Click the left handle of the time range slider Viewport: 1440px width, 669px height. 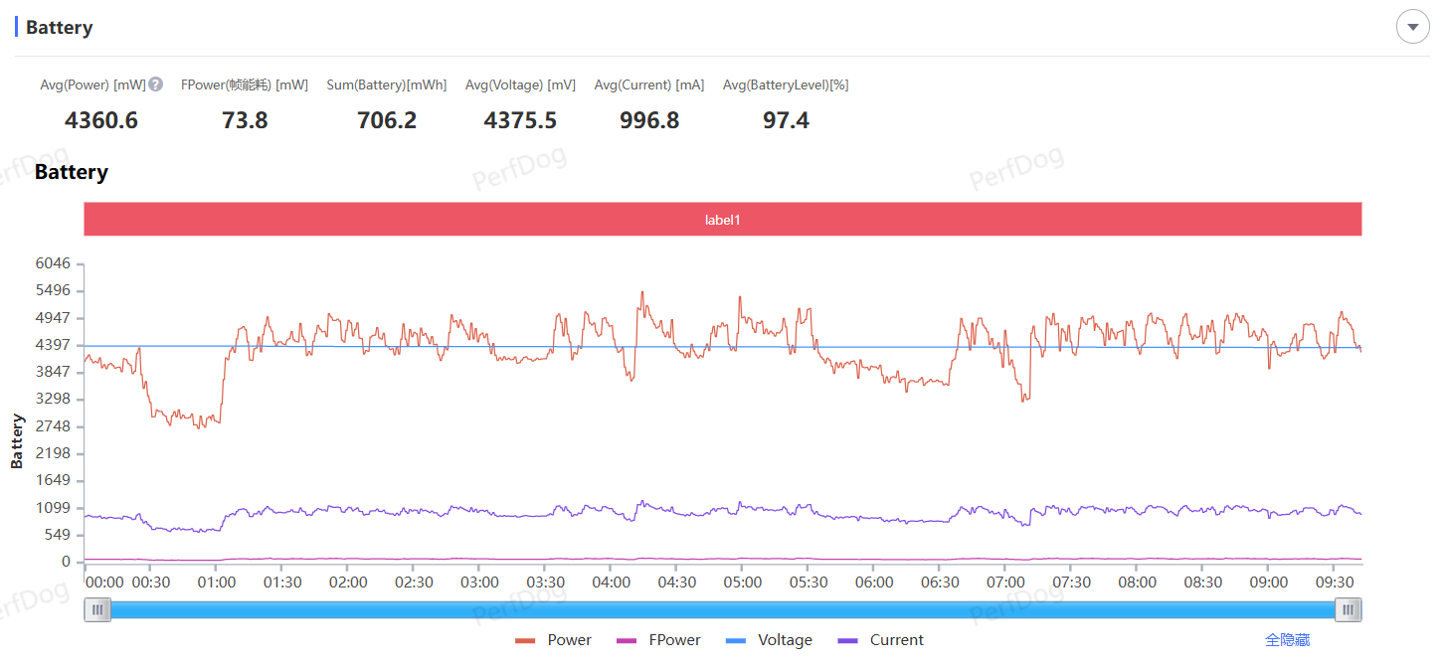(97, 610)
